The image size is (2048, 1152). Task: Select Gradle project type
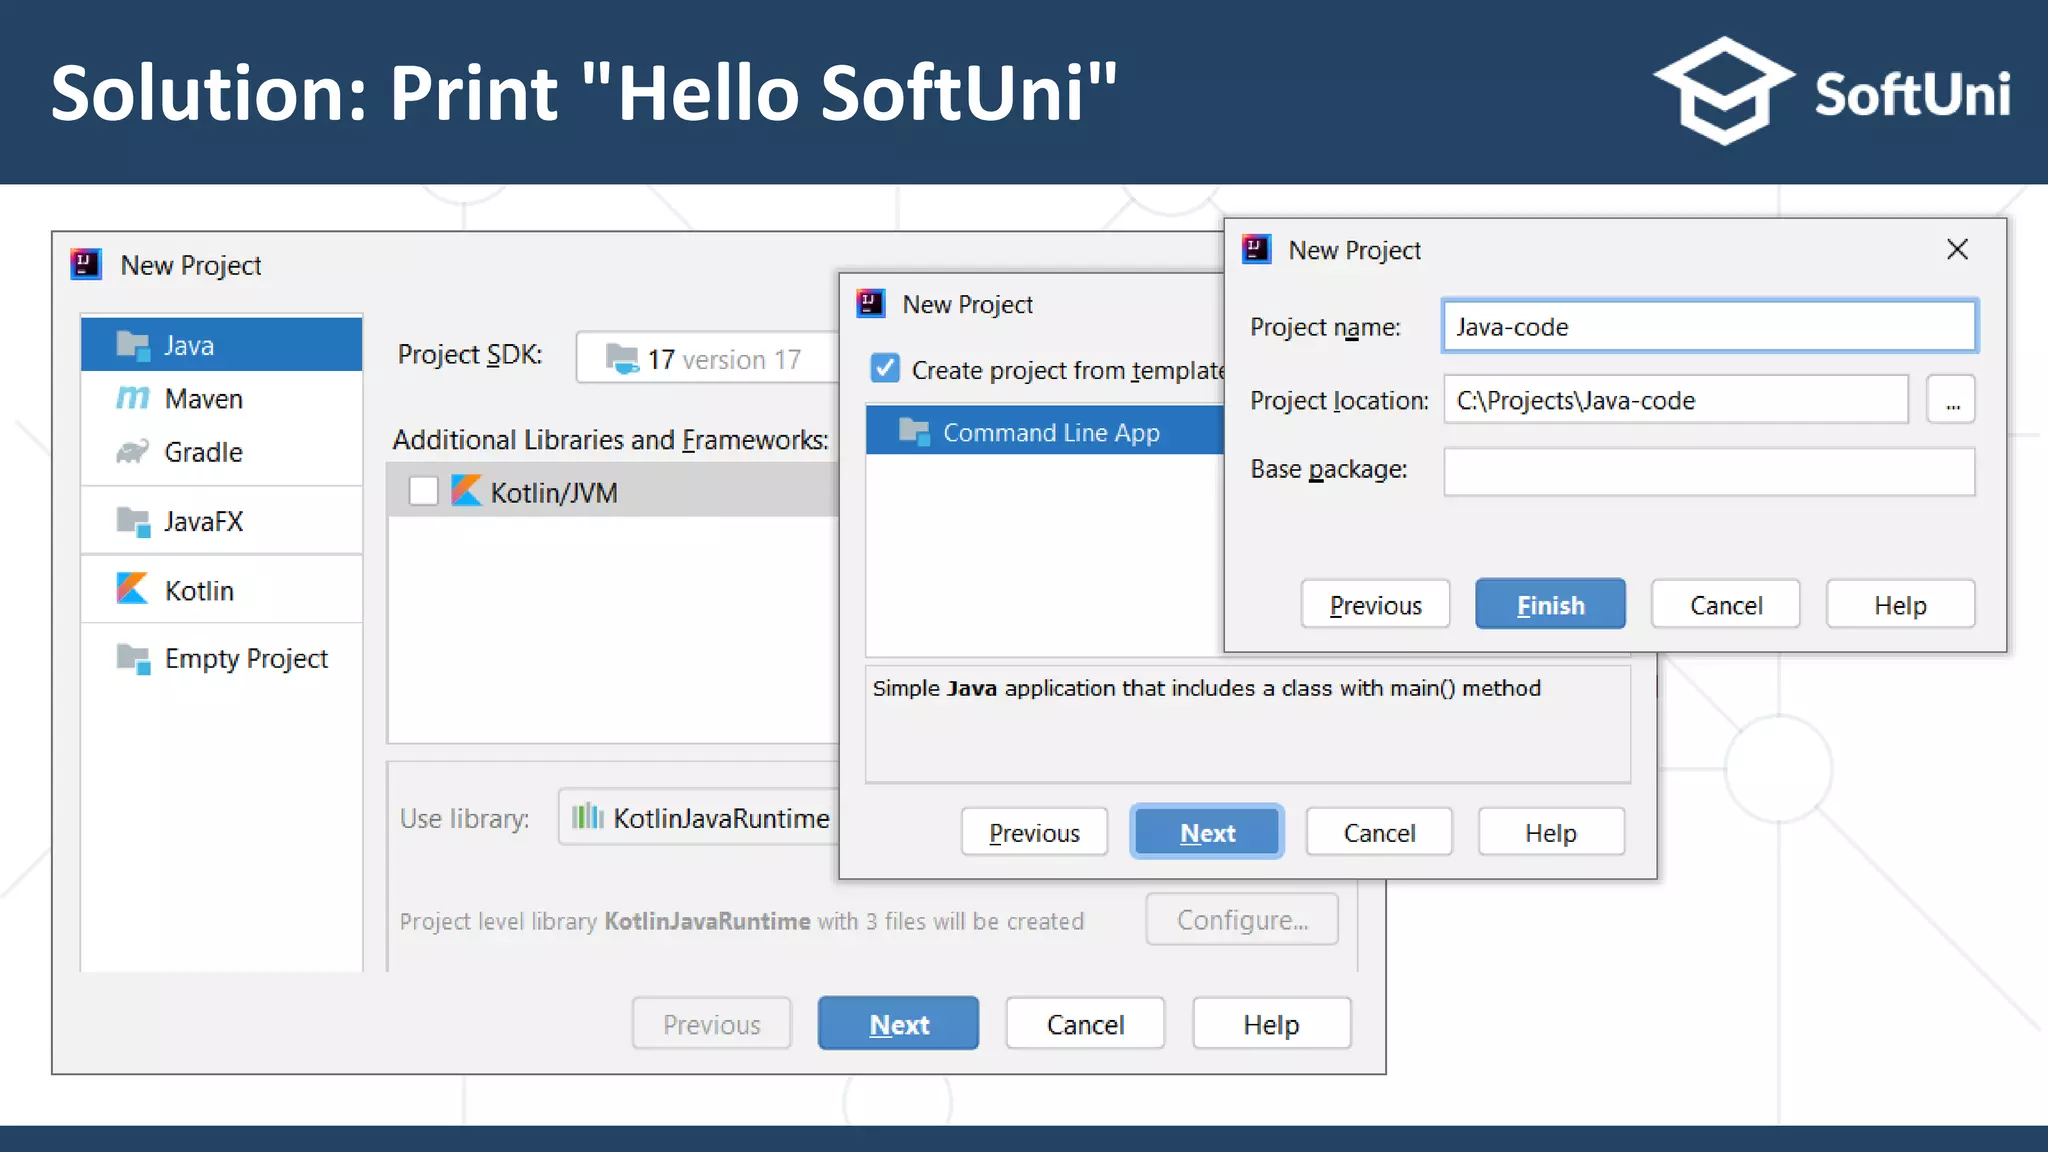pos(221,452)
